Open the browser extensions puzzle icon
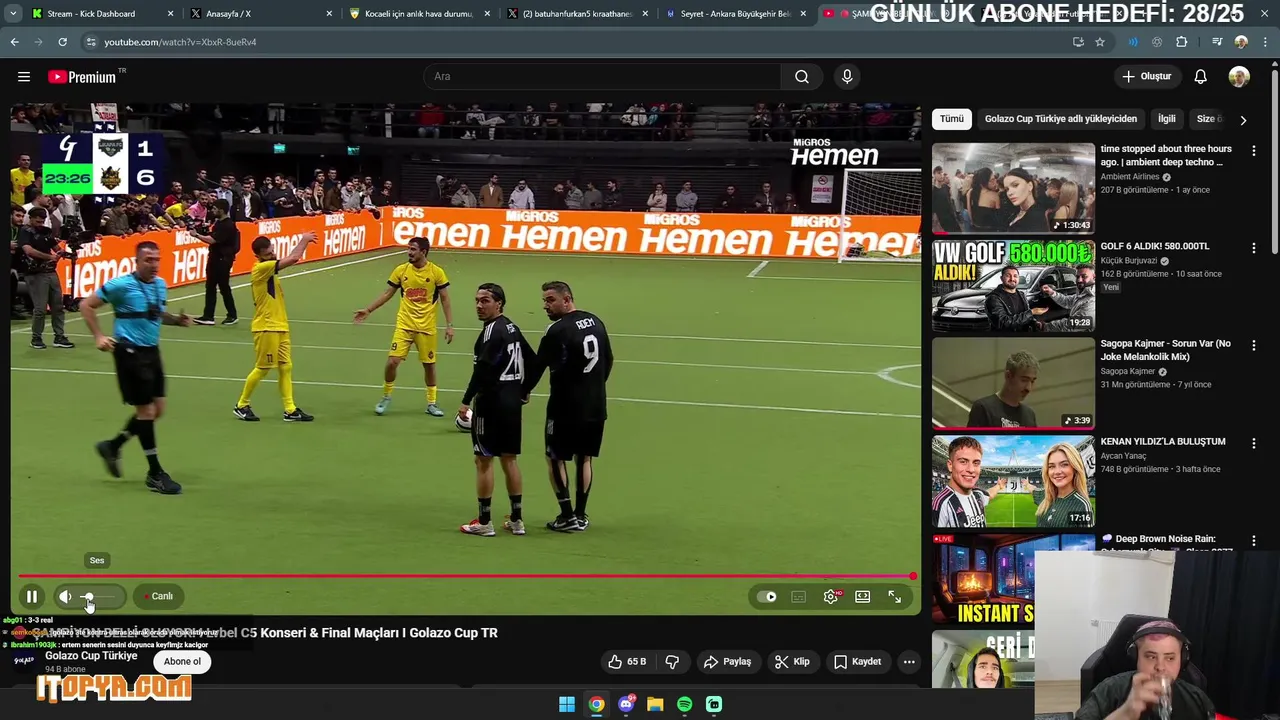The height and width of the screenshot is (720, 1280). click(1181, 42)
